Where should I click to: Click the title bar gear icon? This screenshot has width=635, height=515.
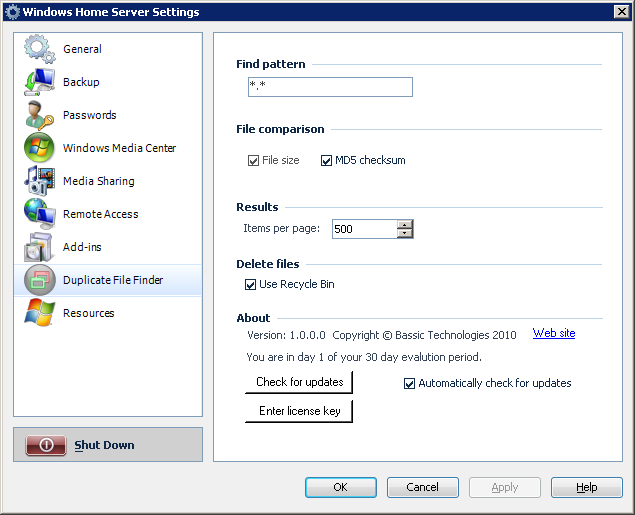[x=13, y=12]
